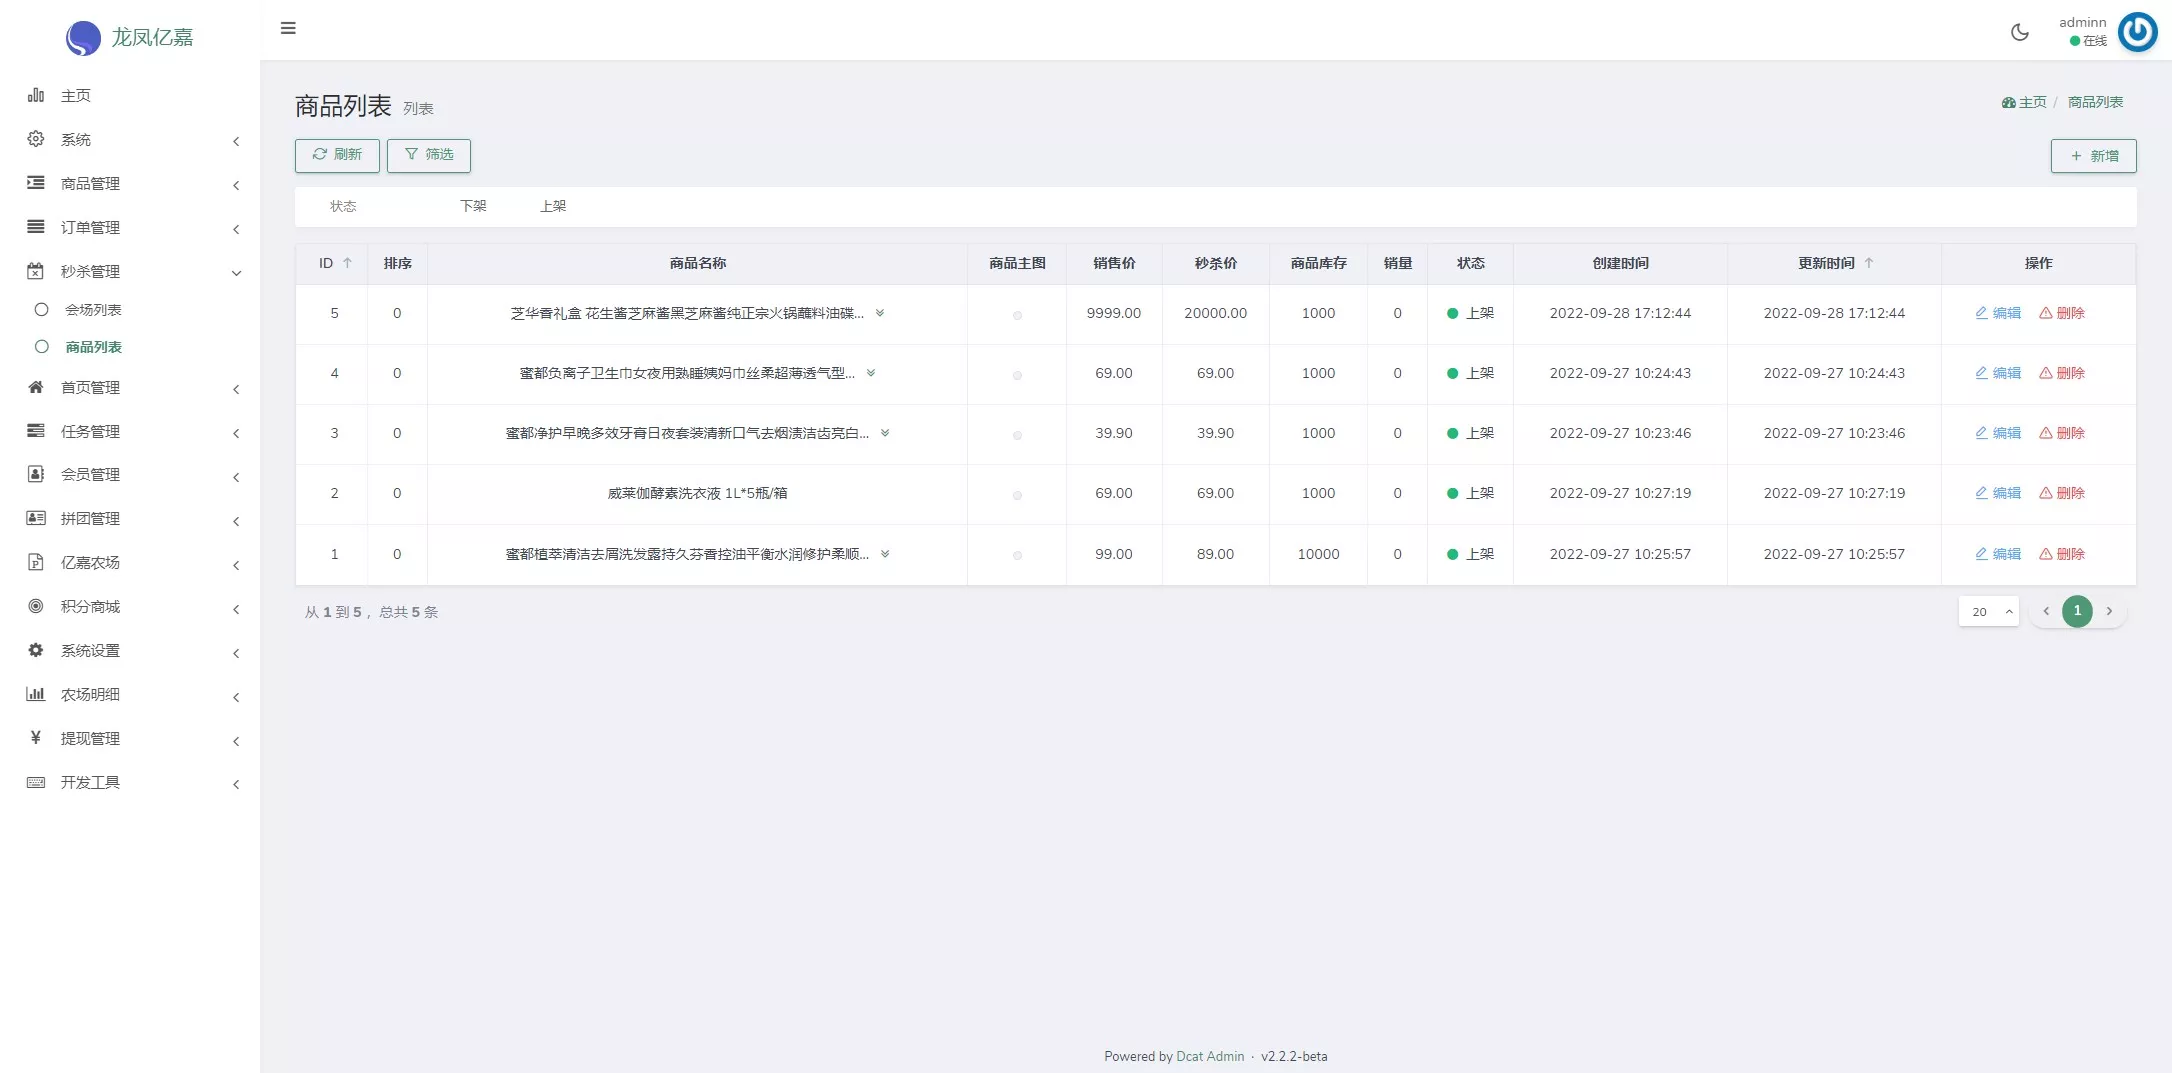
Task: Select the 上架 status filter
Action: [x=553, y=206]
